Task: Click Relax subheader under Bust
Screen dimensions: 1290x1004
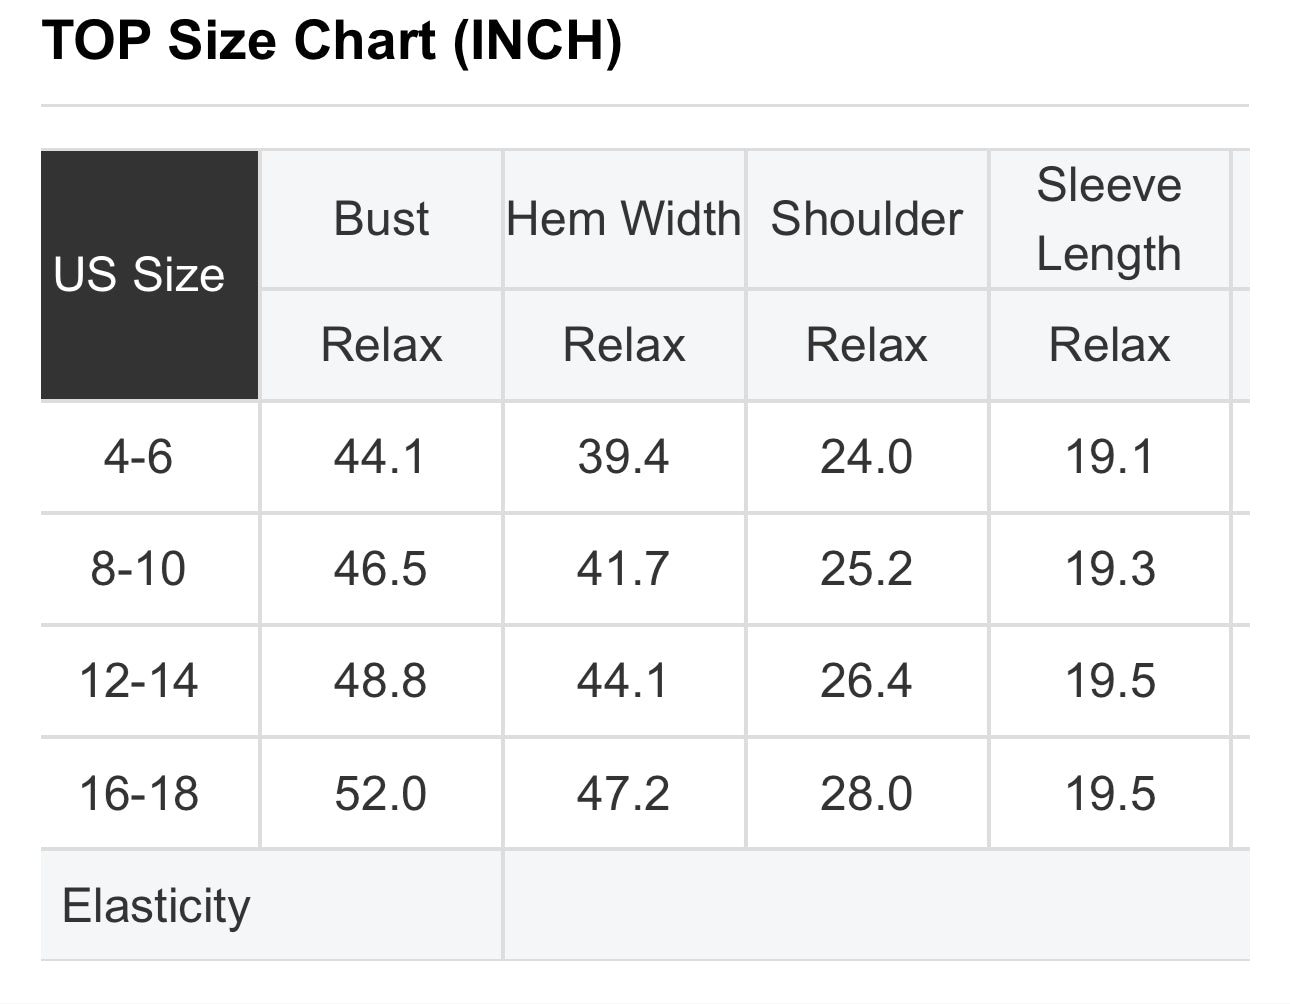Action: (381, 345)
